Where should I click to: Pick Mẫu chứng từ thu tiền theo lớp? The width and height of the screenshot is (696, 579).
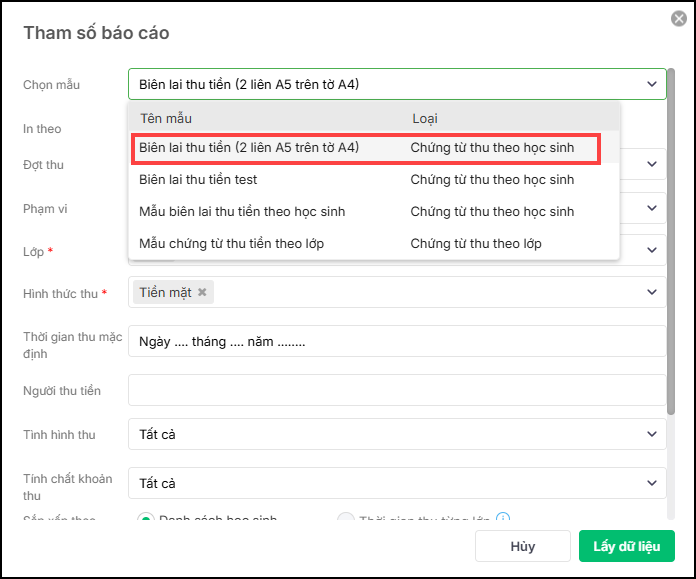pyautogui.click(x=231, y=244)
